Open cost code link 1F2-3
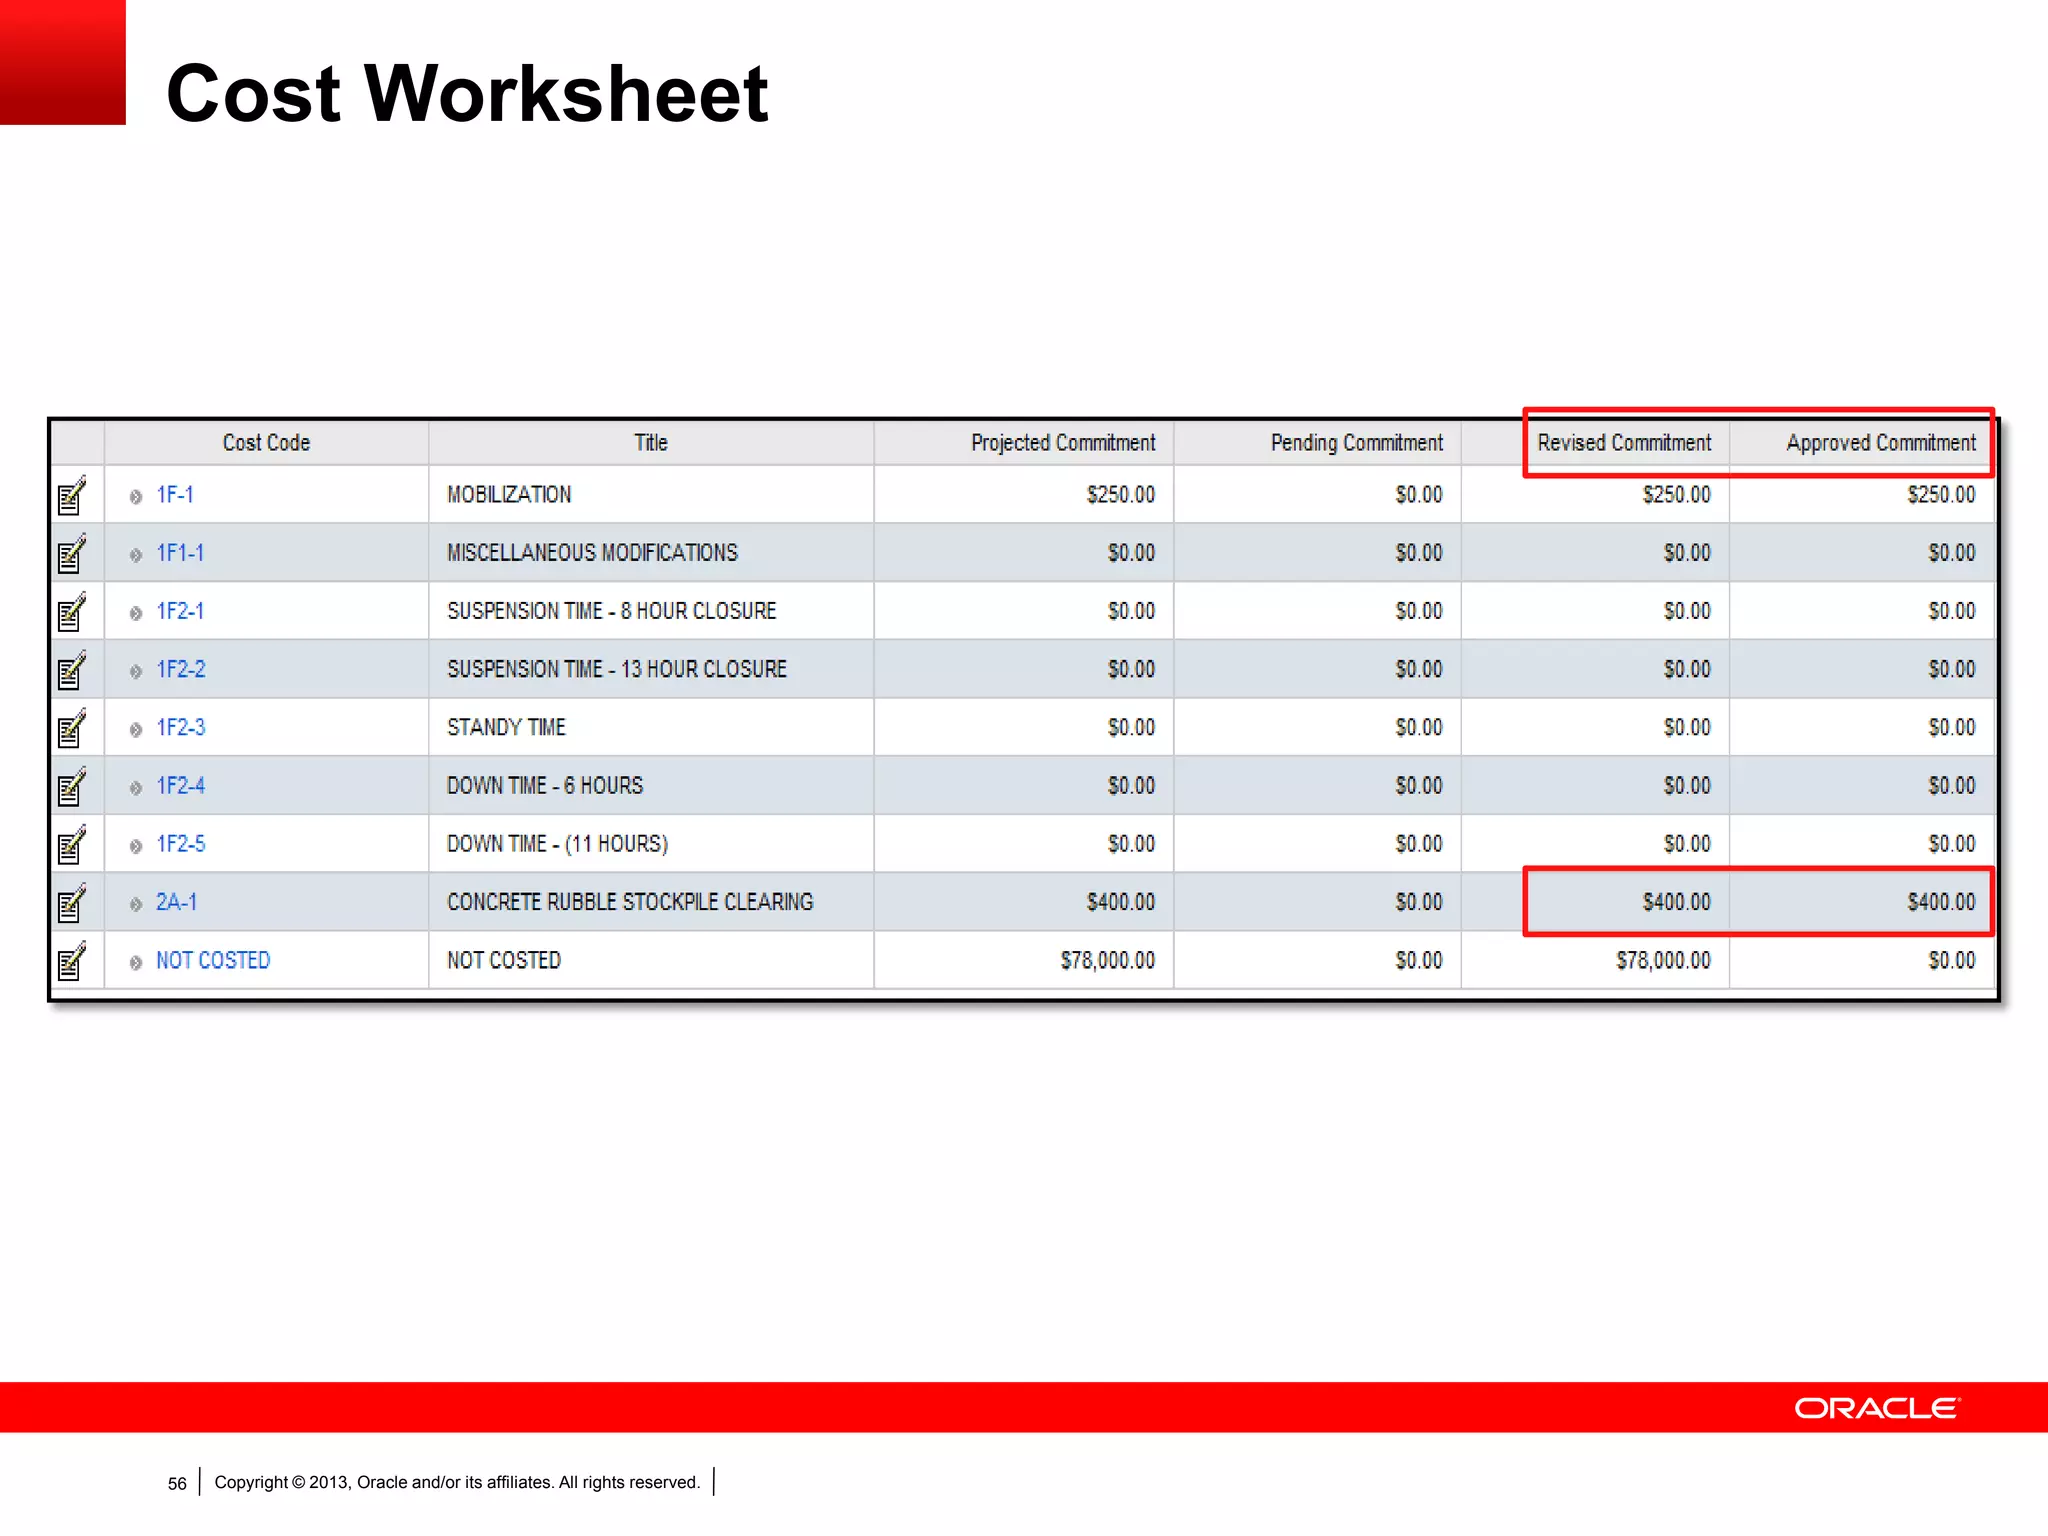 pos(181,727)
